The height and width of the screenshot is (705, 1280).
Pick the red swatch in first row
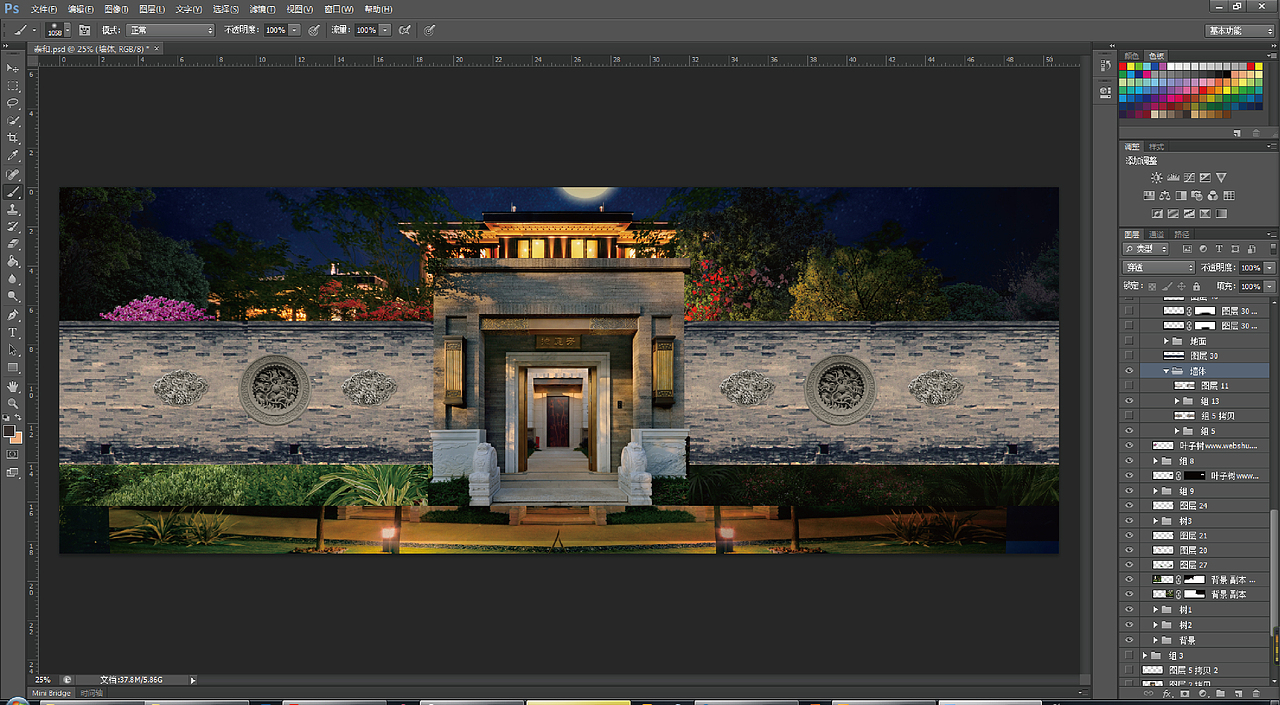tap(1124, 67)
